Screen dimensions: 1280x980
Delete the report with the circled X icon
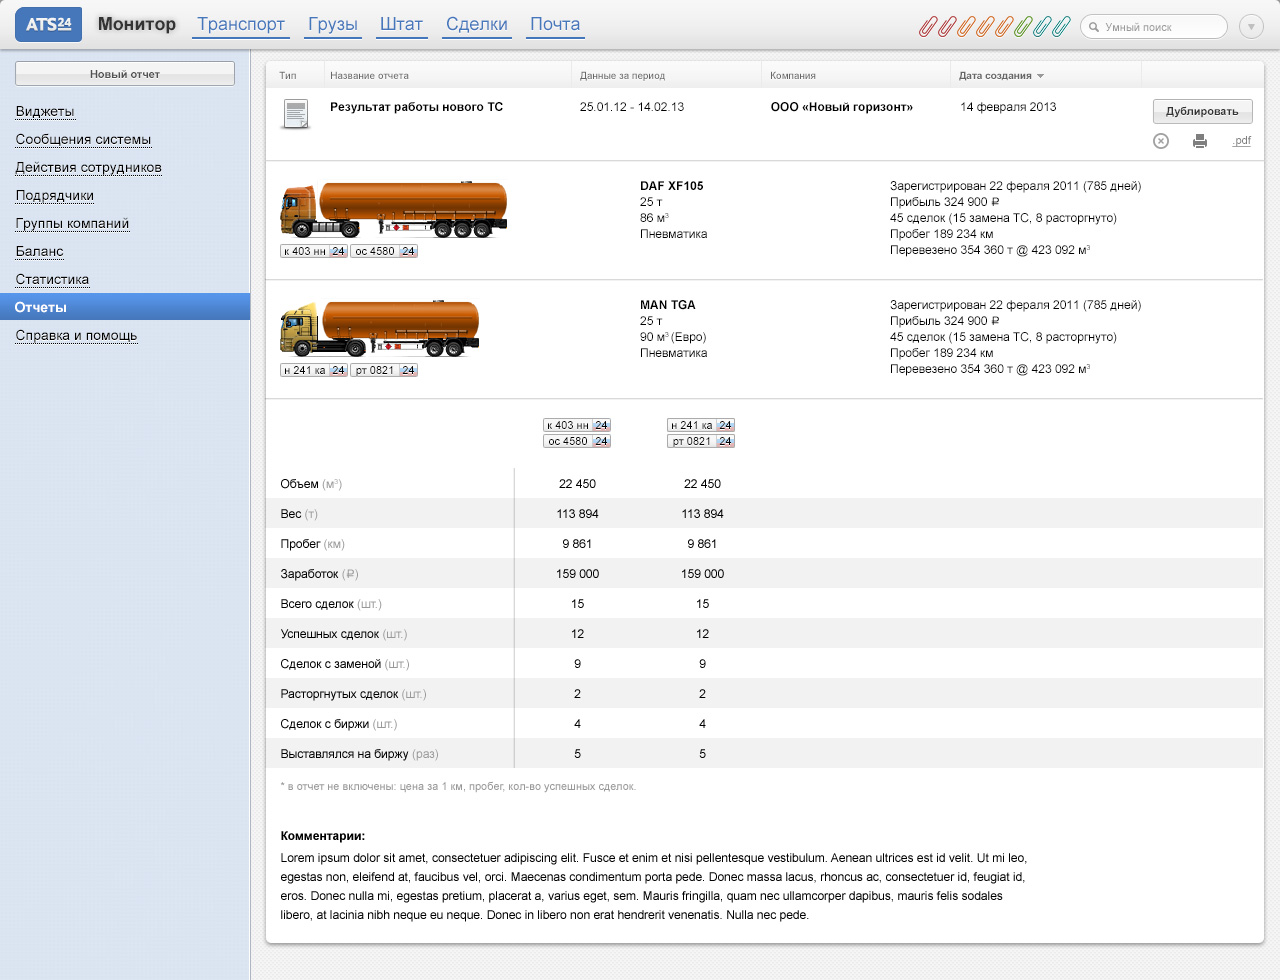click(1161, 141)
